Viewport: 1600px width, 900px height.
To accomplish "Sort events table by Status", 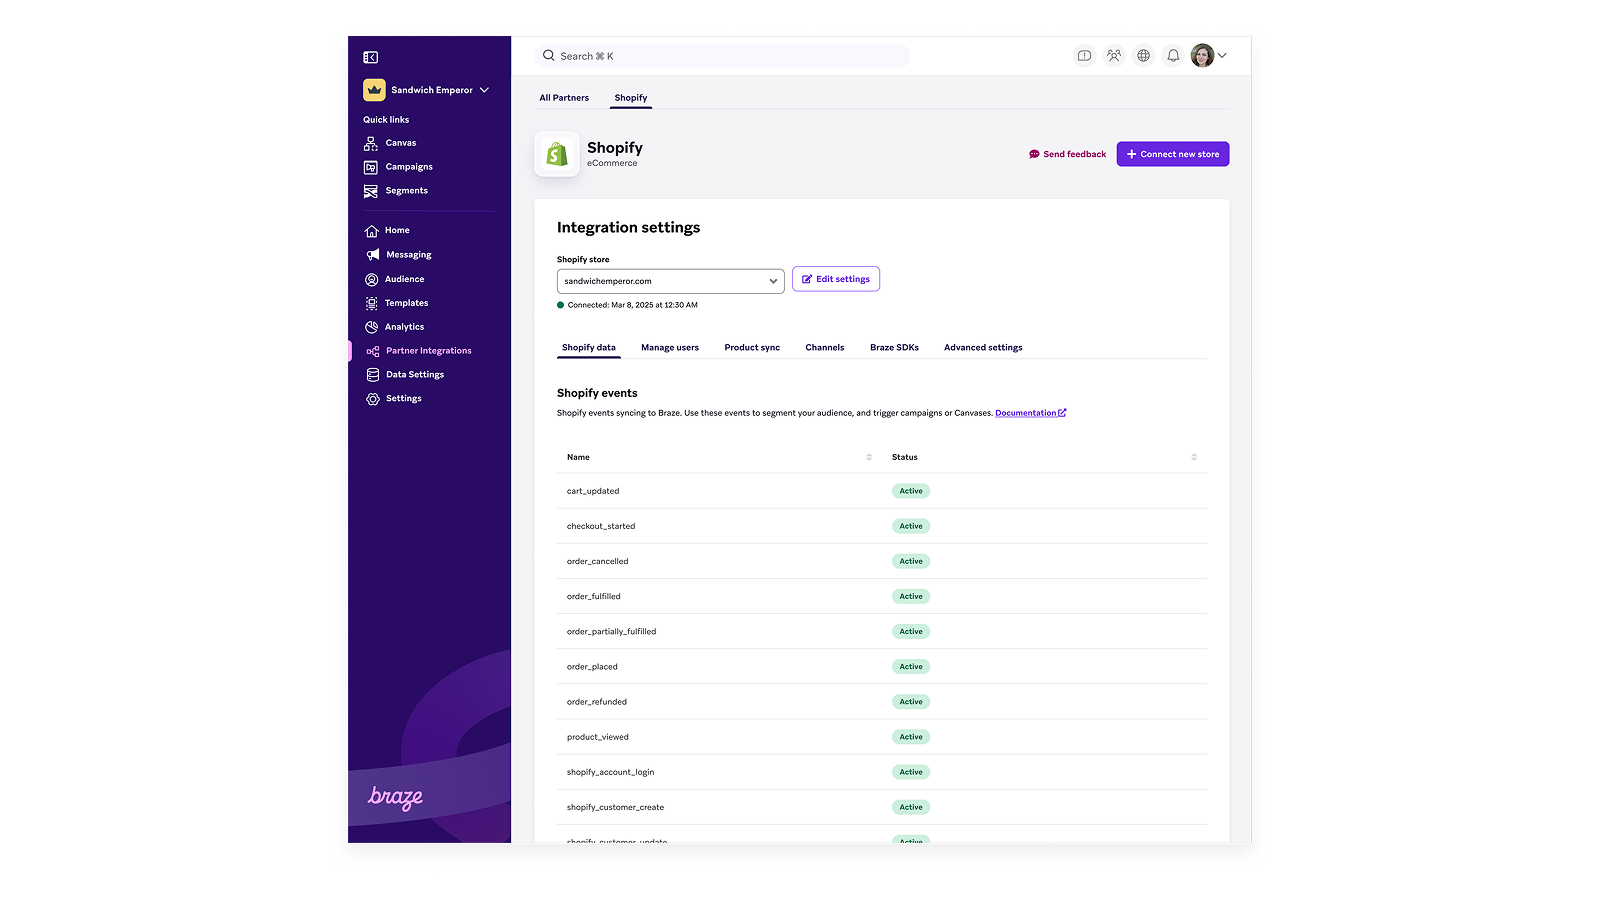I will tap(1194, 457).
